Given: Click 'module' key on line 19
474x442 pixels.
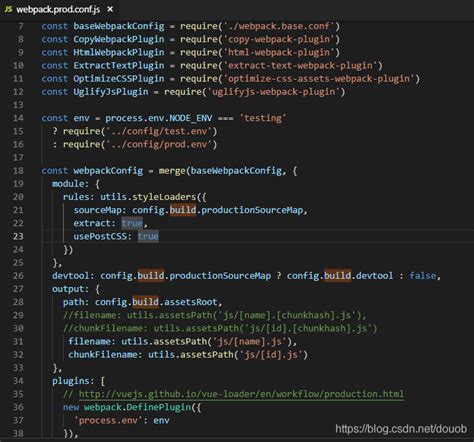Looking at the screenshot, I should pos(68,184).
